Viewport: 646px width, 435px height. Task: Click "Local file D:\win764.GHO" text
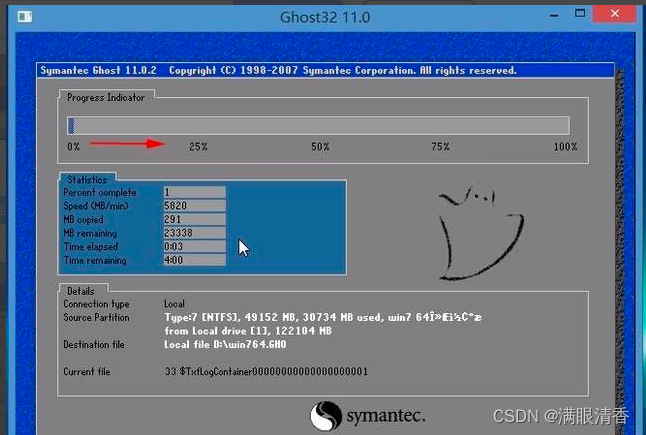(x=225, y=344)
